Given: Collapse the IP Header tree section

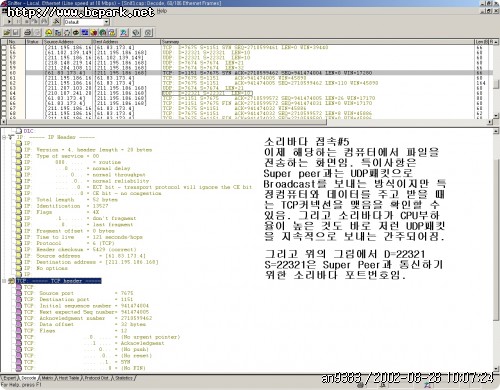Looking at the screenshot, I should click(4, 137).
